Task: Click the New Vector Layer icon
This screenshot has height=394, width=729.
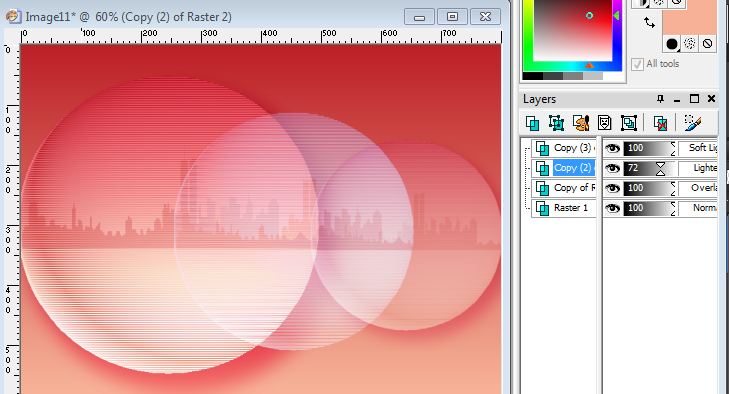Action: click(557, 123)
